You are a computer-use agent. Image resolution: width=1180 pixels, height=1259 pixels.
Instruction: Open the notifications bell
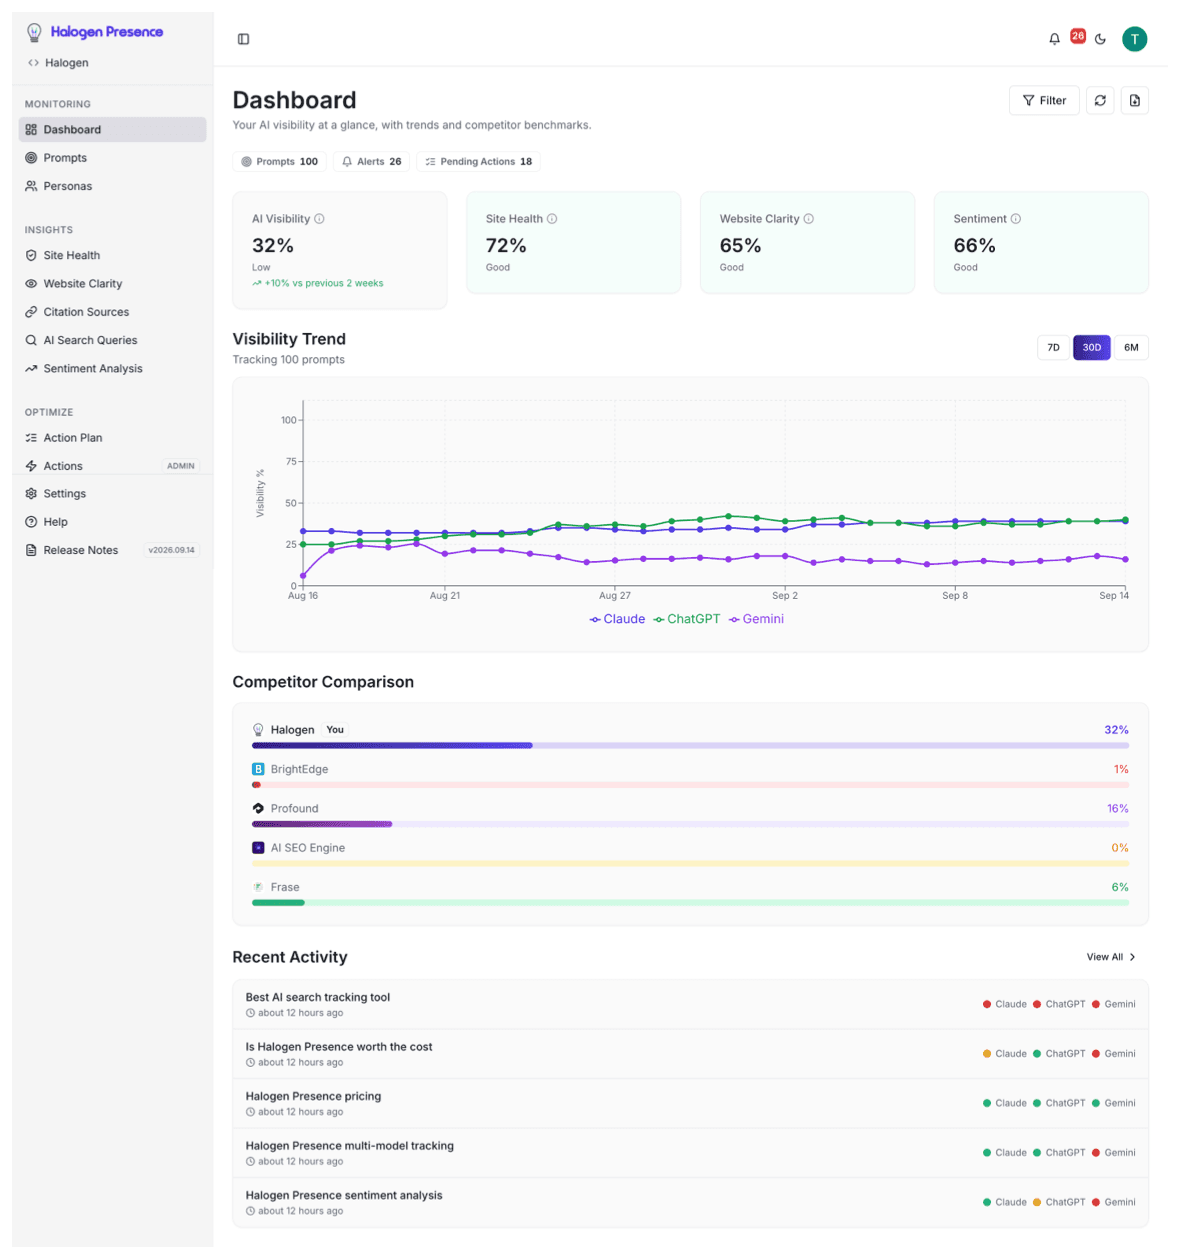pos(1054,39)
